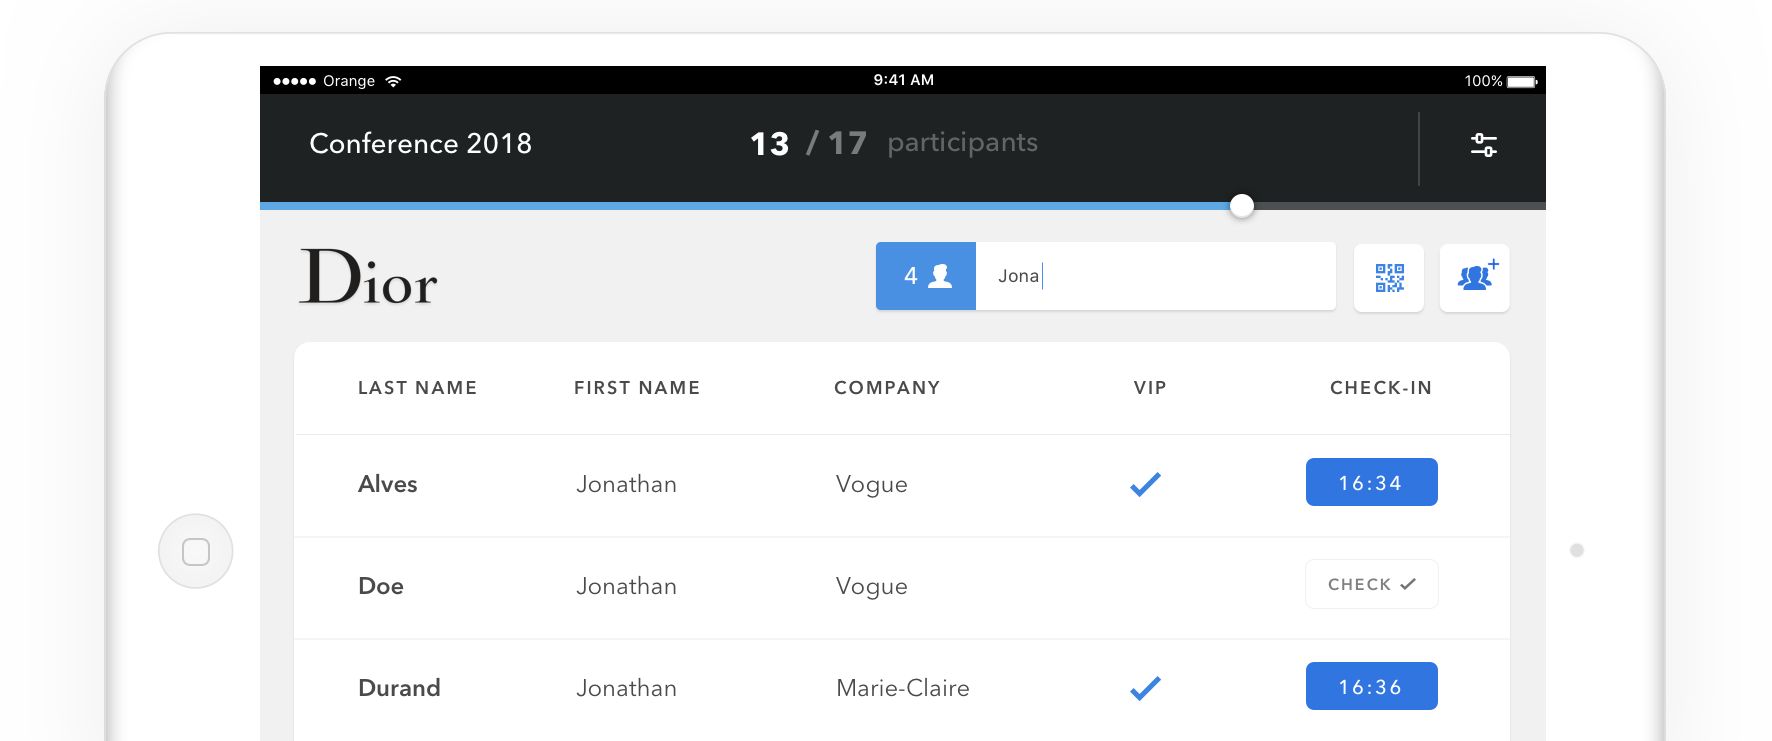The height and width of the screenshot is (741, 1772).
Task: Click the Dior logo
Action: (x=368, y=277)
